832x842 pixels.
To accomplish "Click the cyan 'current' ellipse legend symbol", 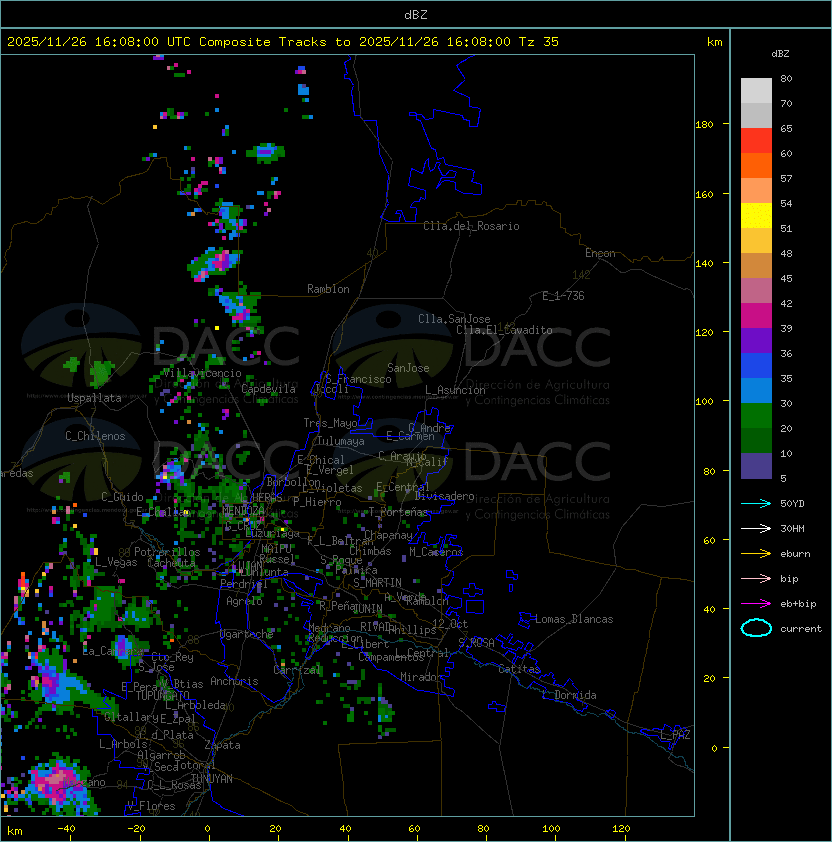I will click(x=756, y=628).
